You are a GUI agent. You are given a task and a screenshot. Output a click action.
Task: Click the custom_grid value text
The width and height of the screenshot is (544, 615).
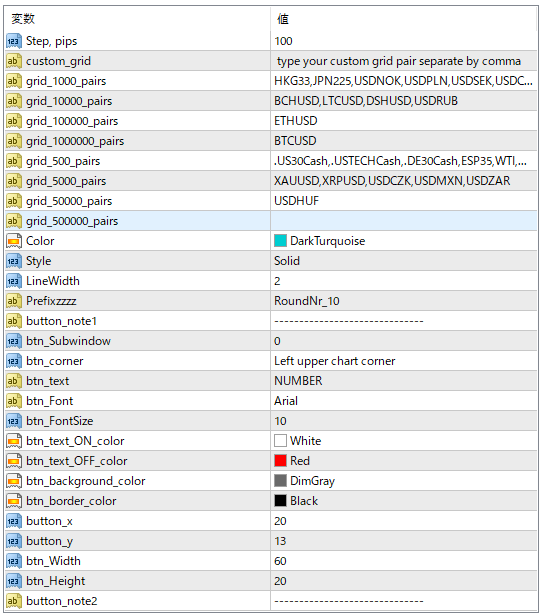tap(399, 61)
